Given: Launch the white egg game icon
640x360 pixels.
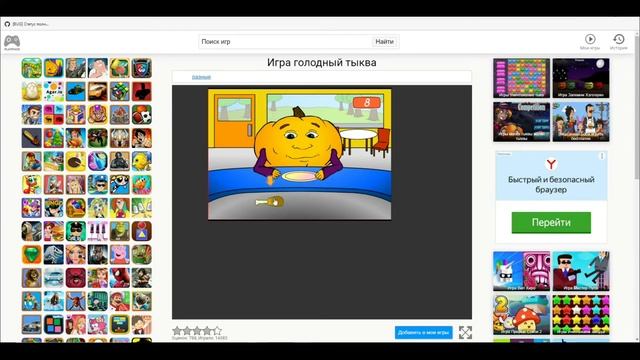Looking at the screenshot, I should tap(32, 91).
